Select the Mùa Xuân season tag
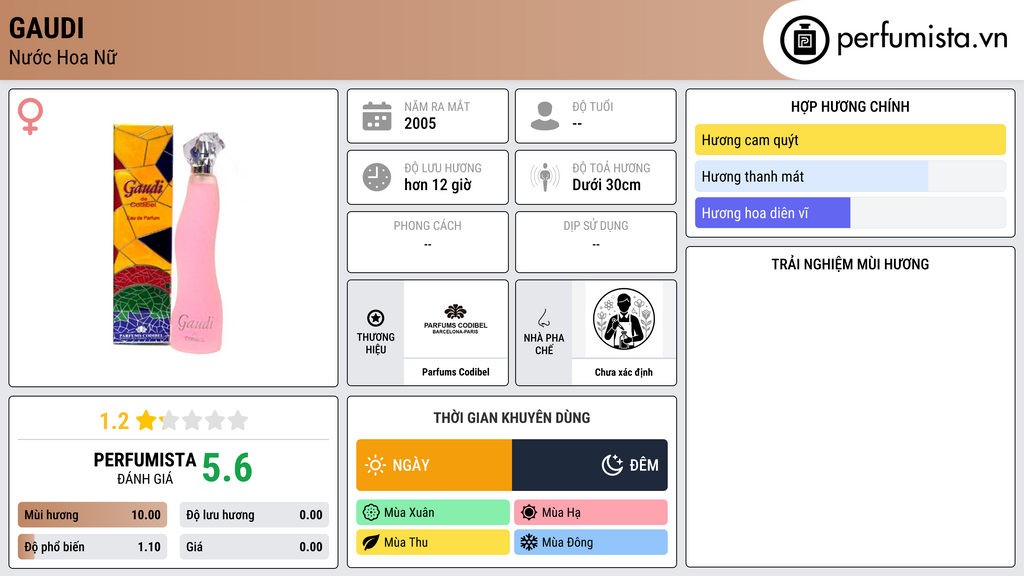The height and width of the screenshot is (576, 1024). (x=433, y=513)
